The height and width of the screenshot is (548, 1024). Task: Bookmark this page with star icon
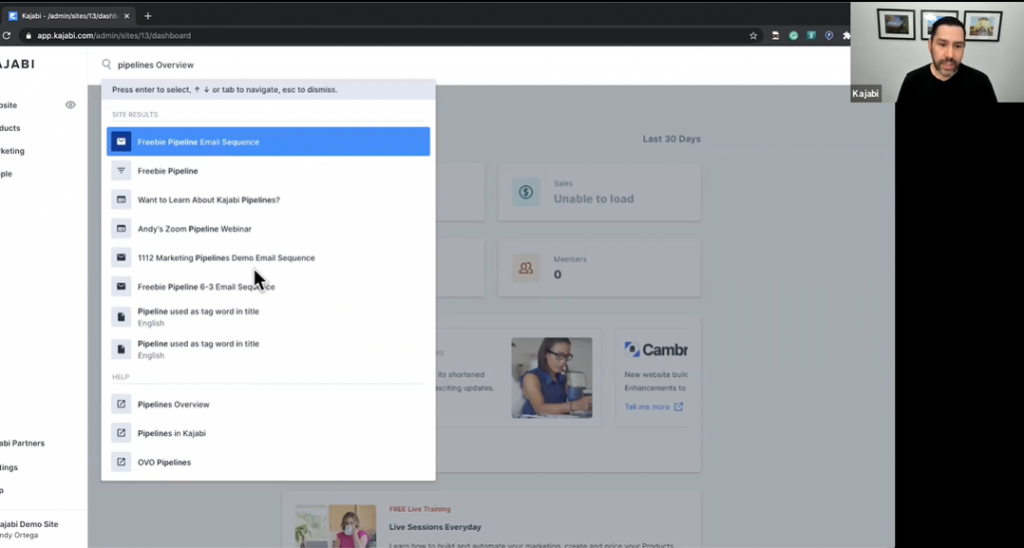753,35
